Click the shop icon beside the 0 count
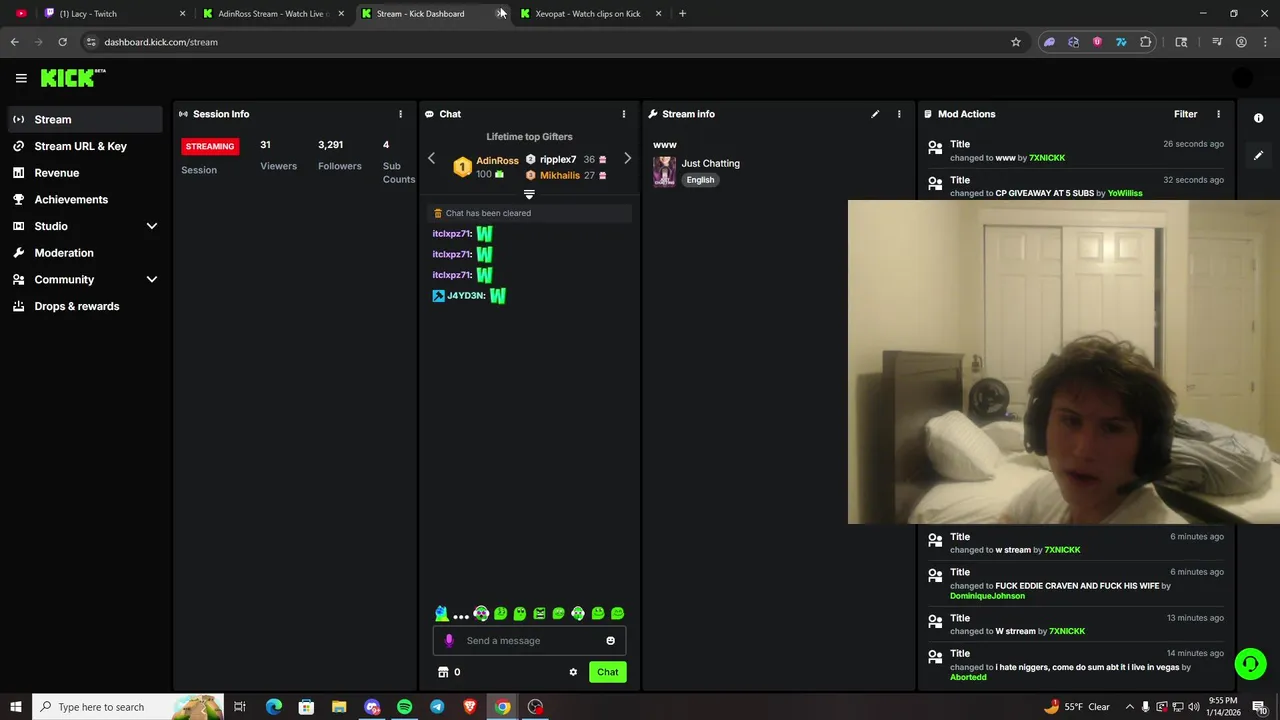 click(443, 672)
